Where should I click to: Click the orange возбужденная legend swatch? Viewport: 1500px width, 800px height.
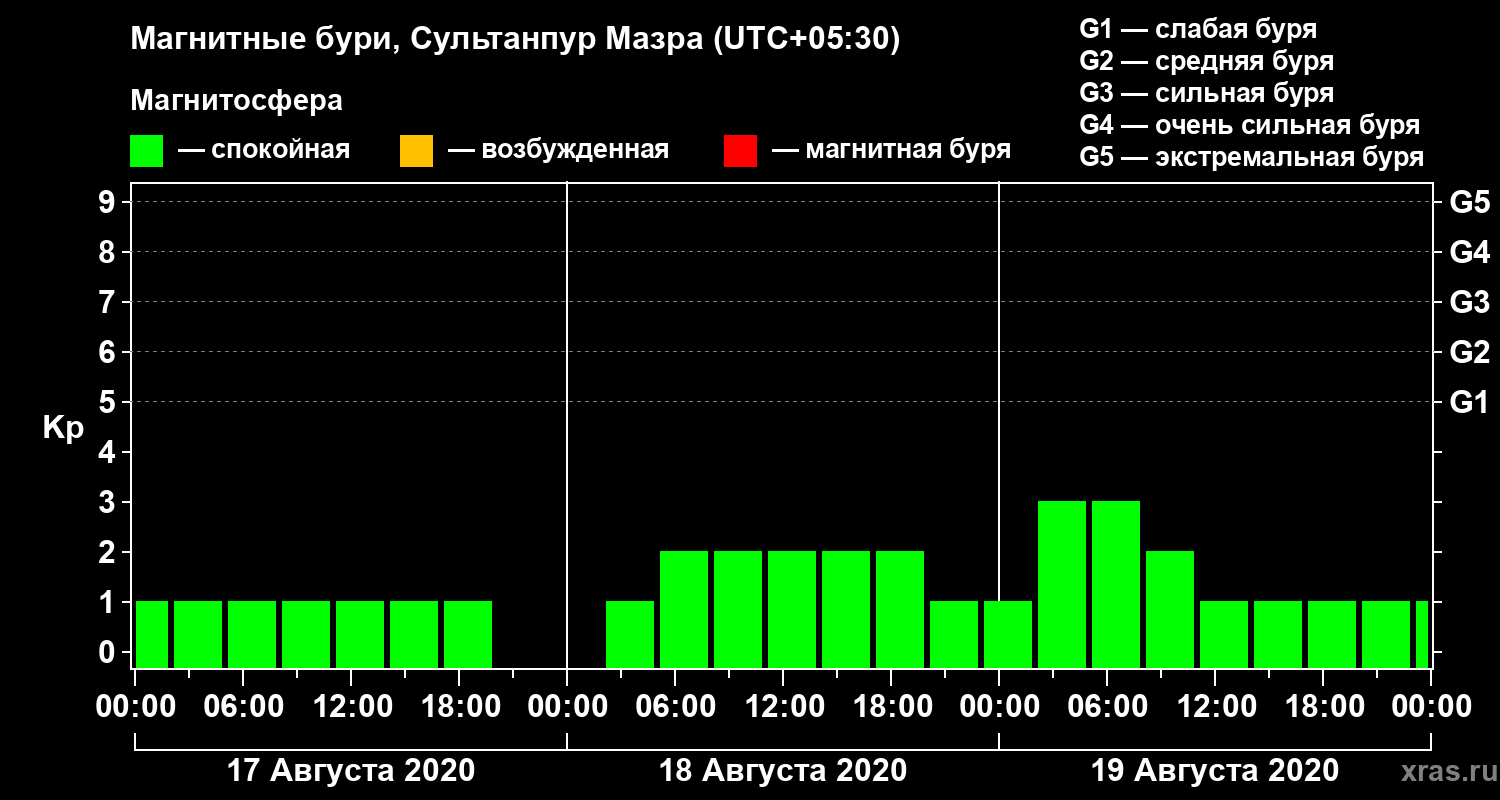[x=416, y=151]
